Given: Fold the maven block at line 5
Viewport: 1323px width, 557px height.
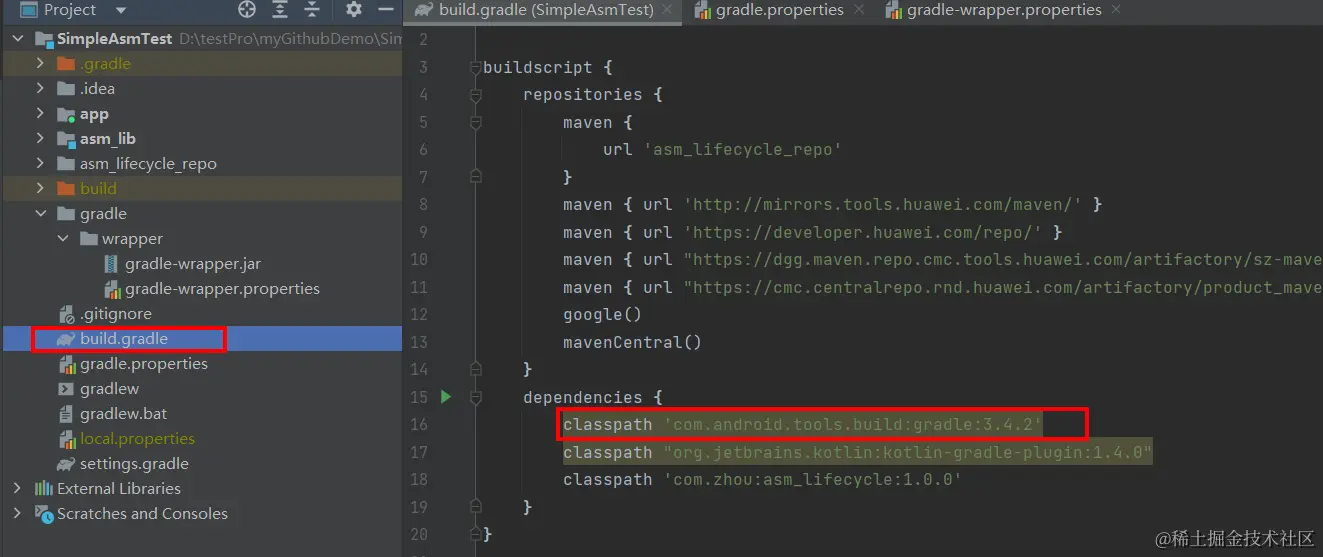Looking at the screenshot, I should tap(476, 123).
